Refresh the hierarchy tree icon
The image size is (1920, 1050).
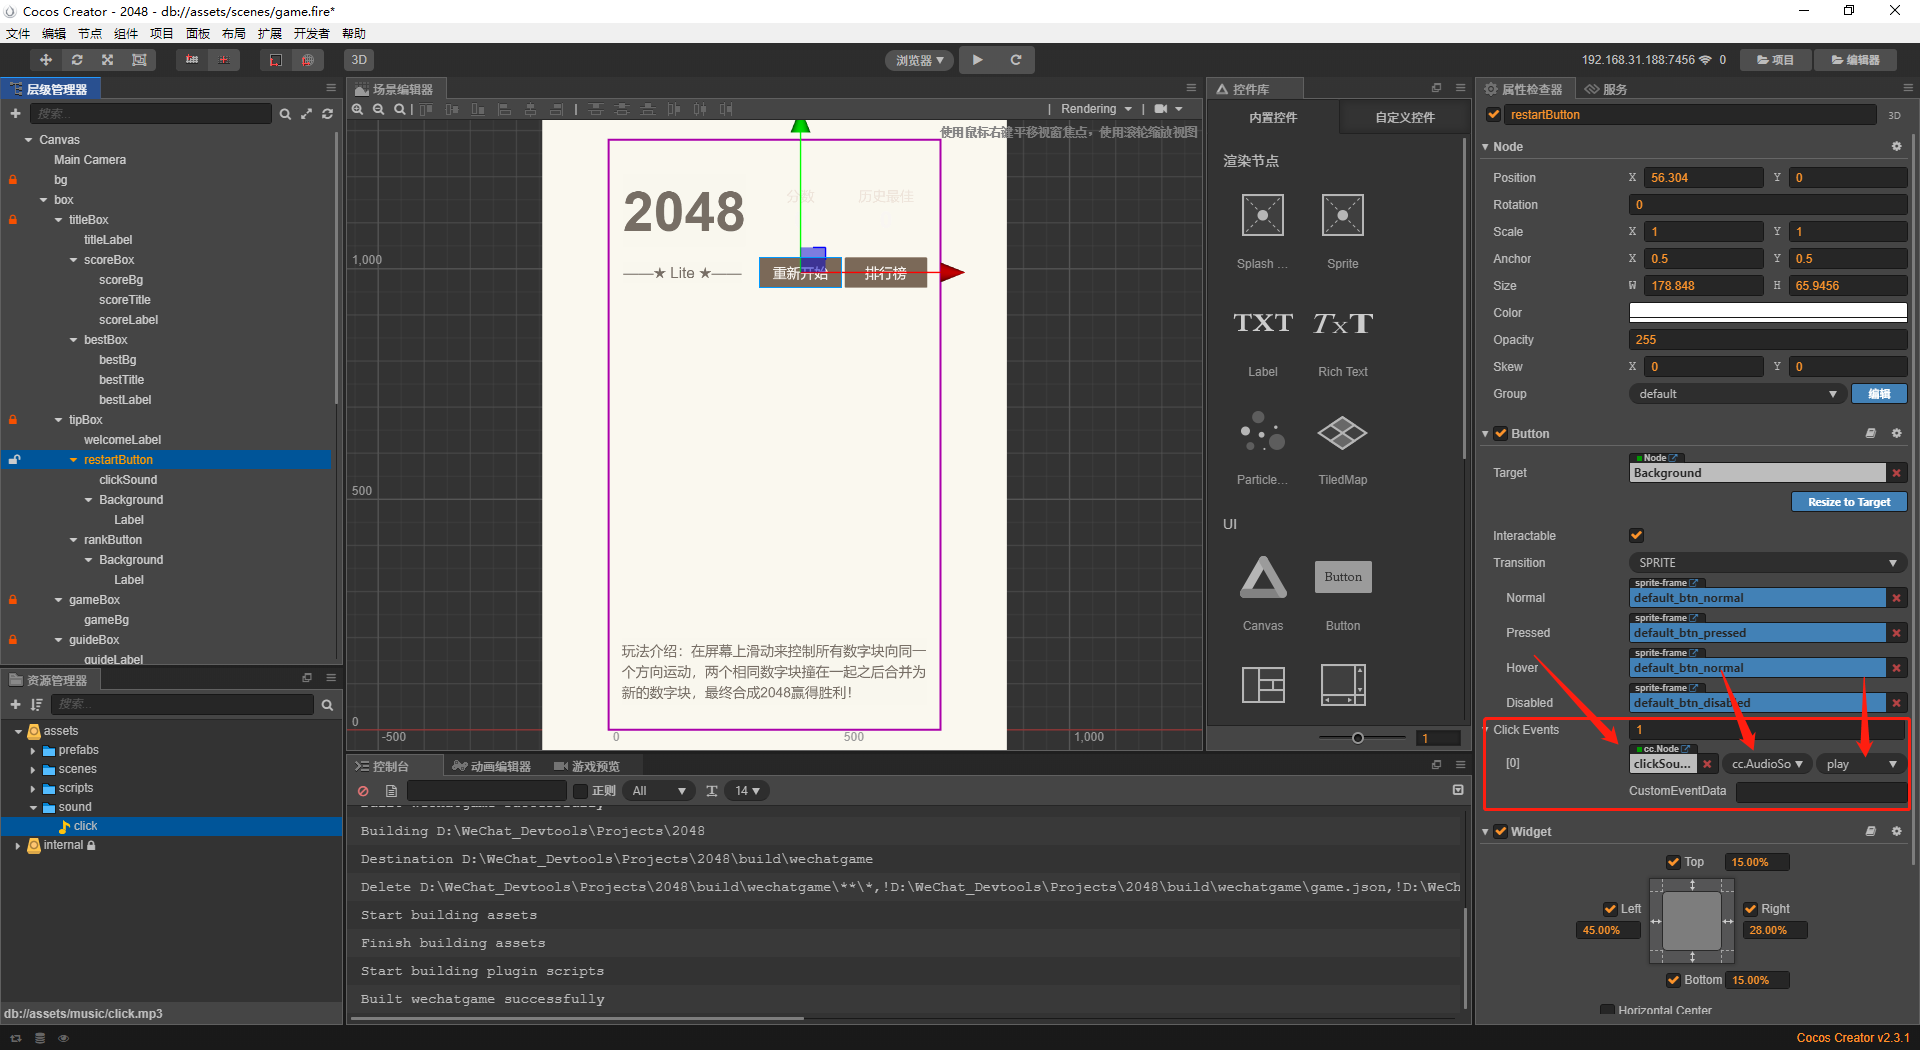click(327, 114)
